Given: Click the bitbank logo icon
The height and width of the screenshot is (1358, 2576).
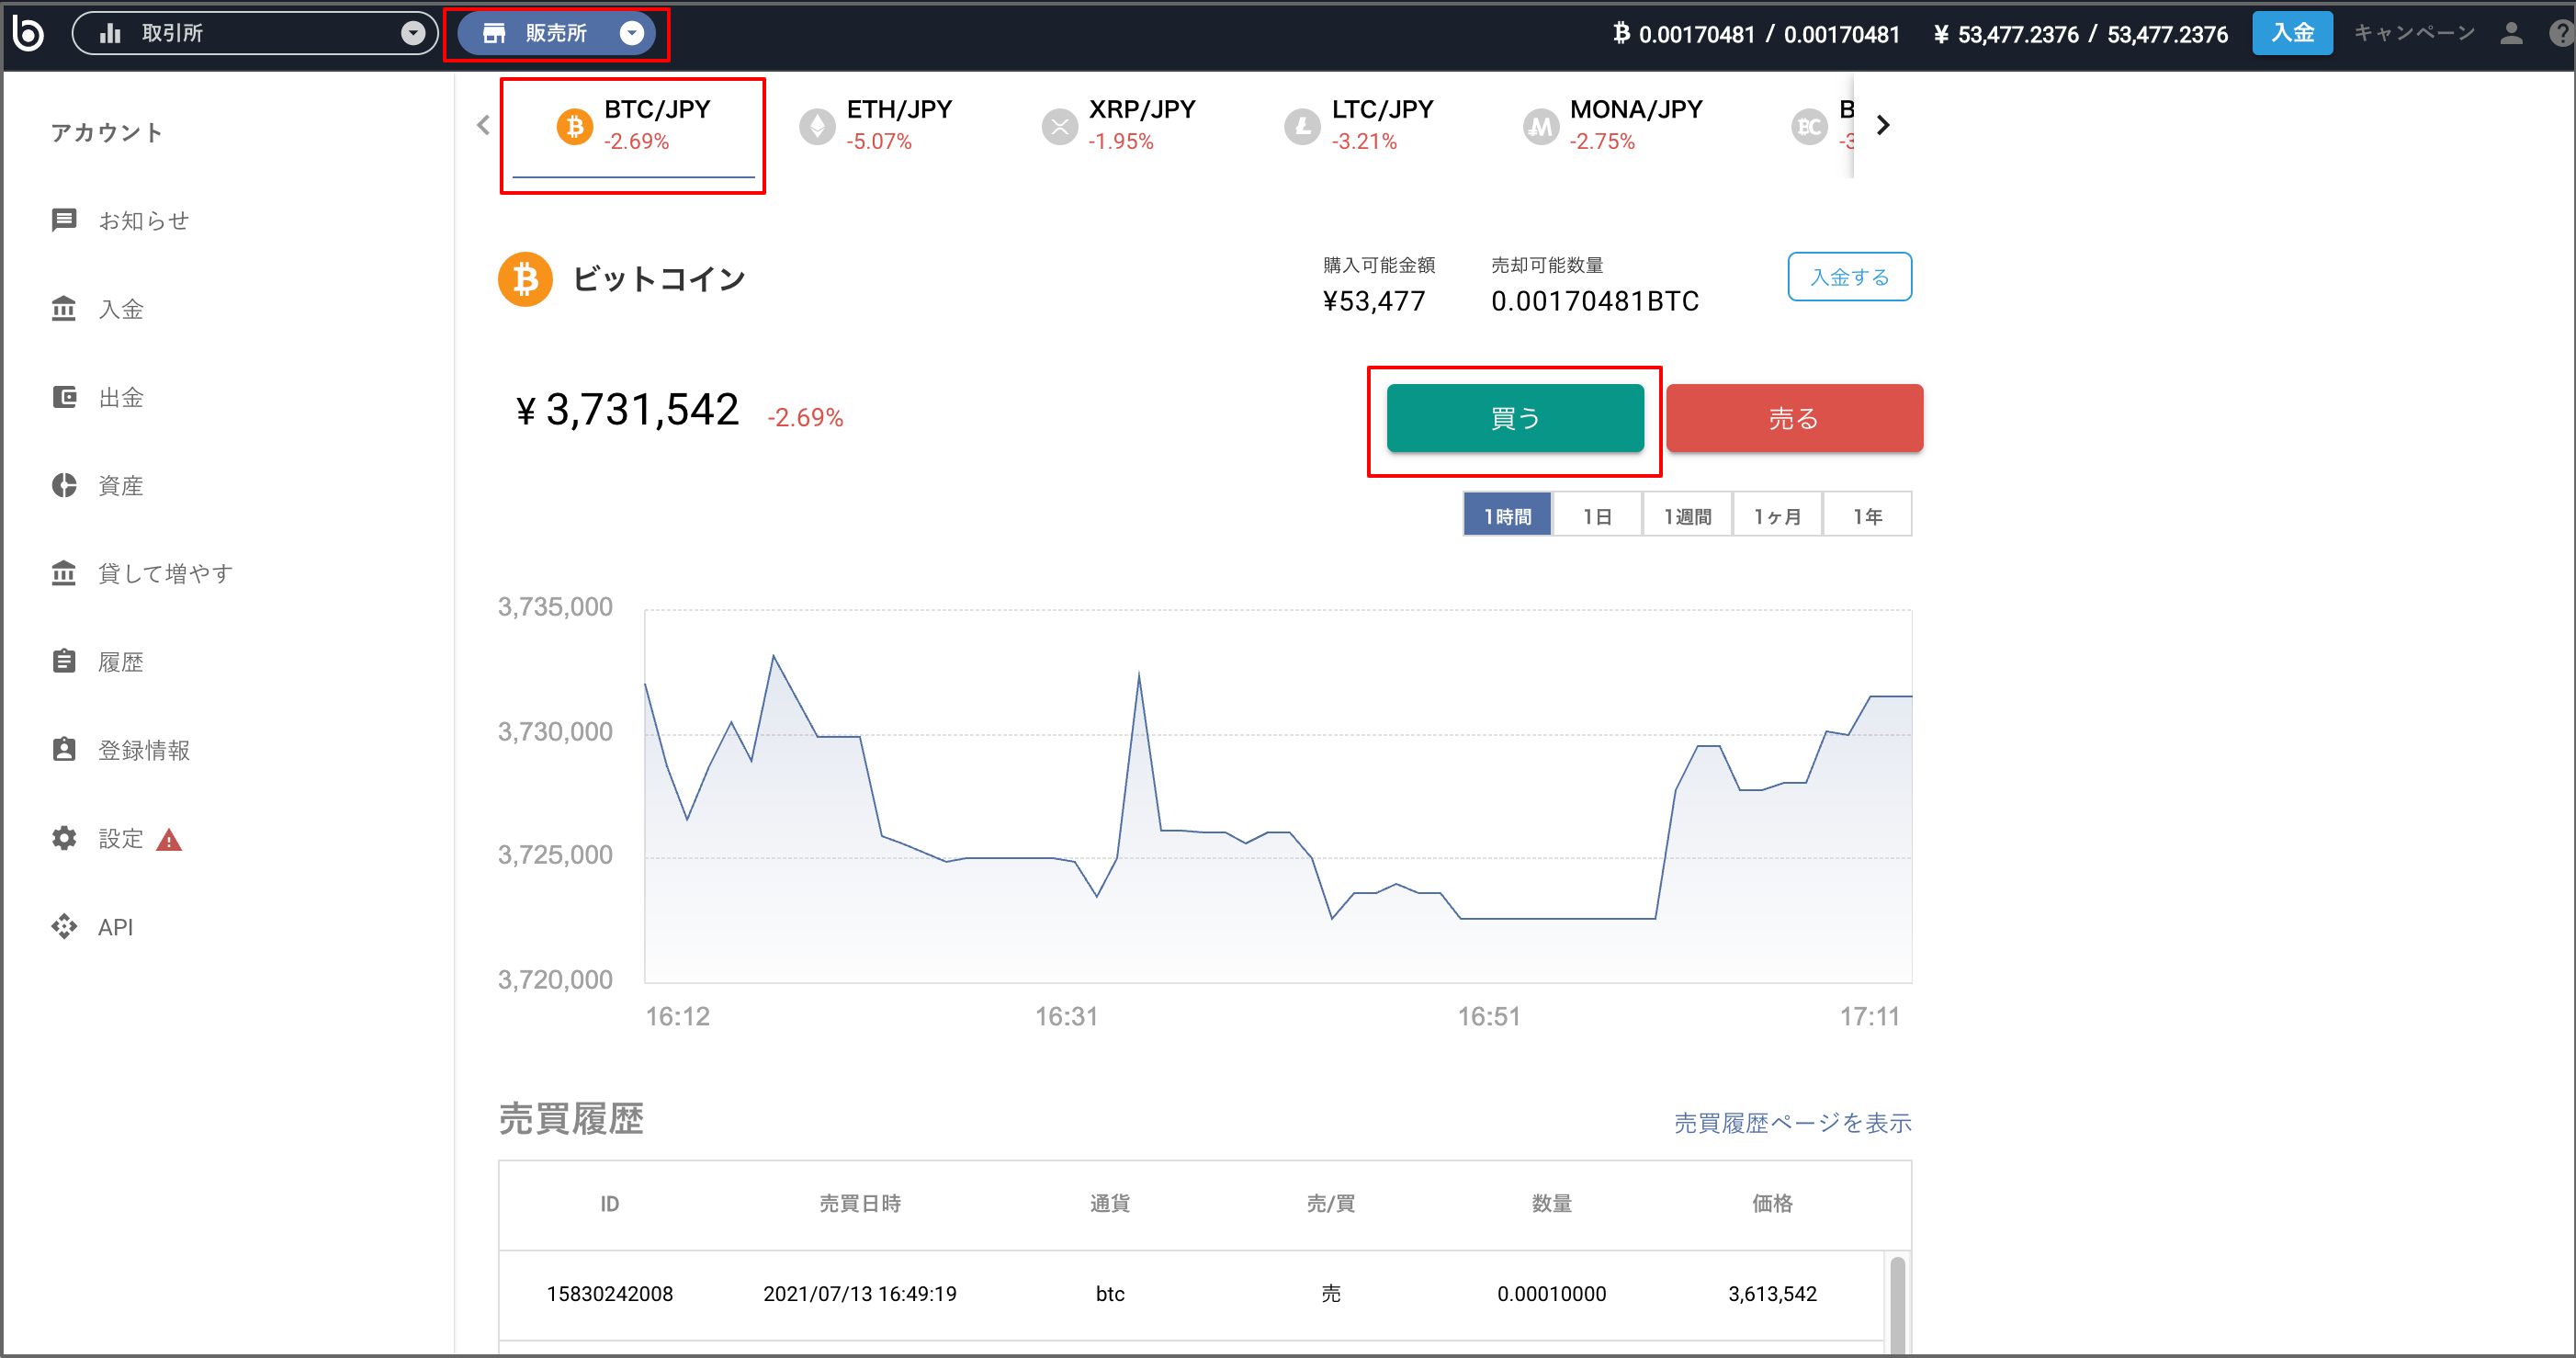Looking at the screenshot, I should point(28,33).
